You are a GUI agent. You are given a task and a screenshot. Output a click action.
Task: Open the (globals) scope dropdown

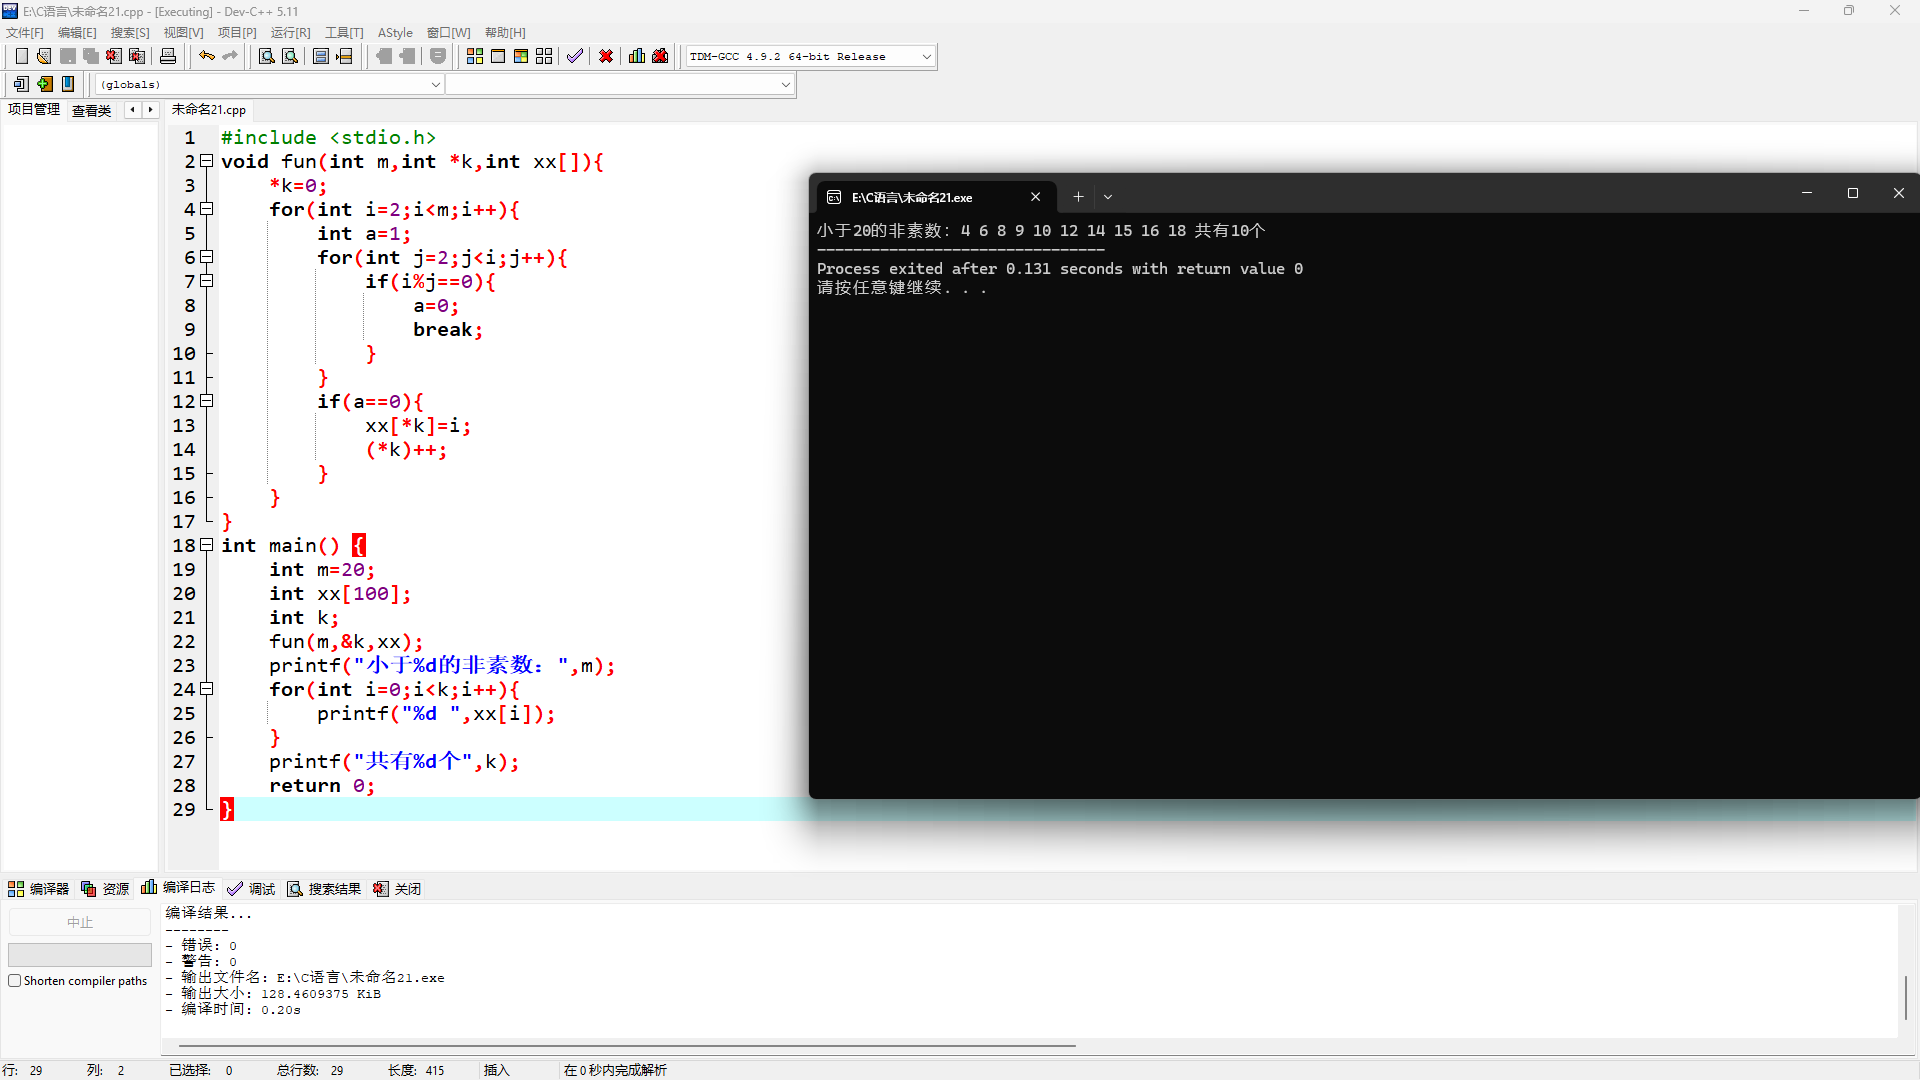pyautogui.click(x=435, y=85)
